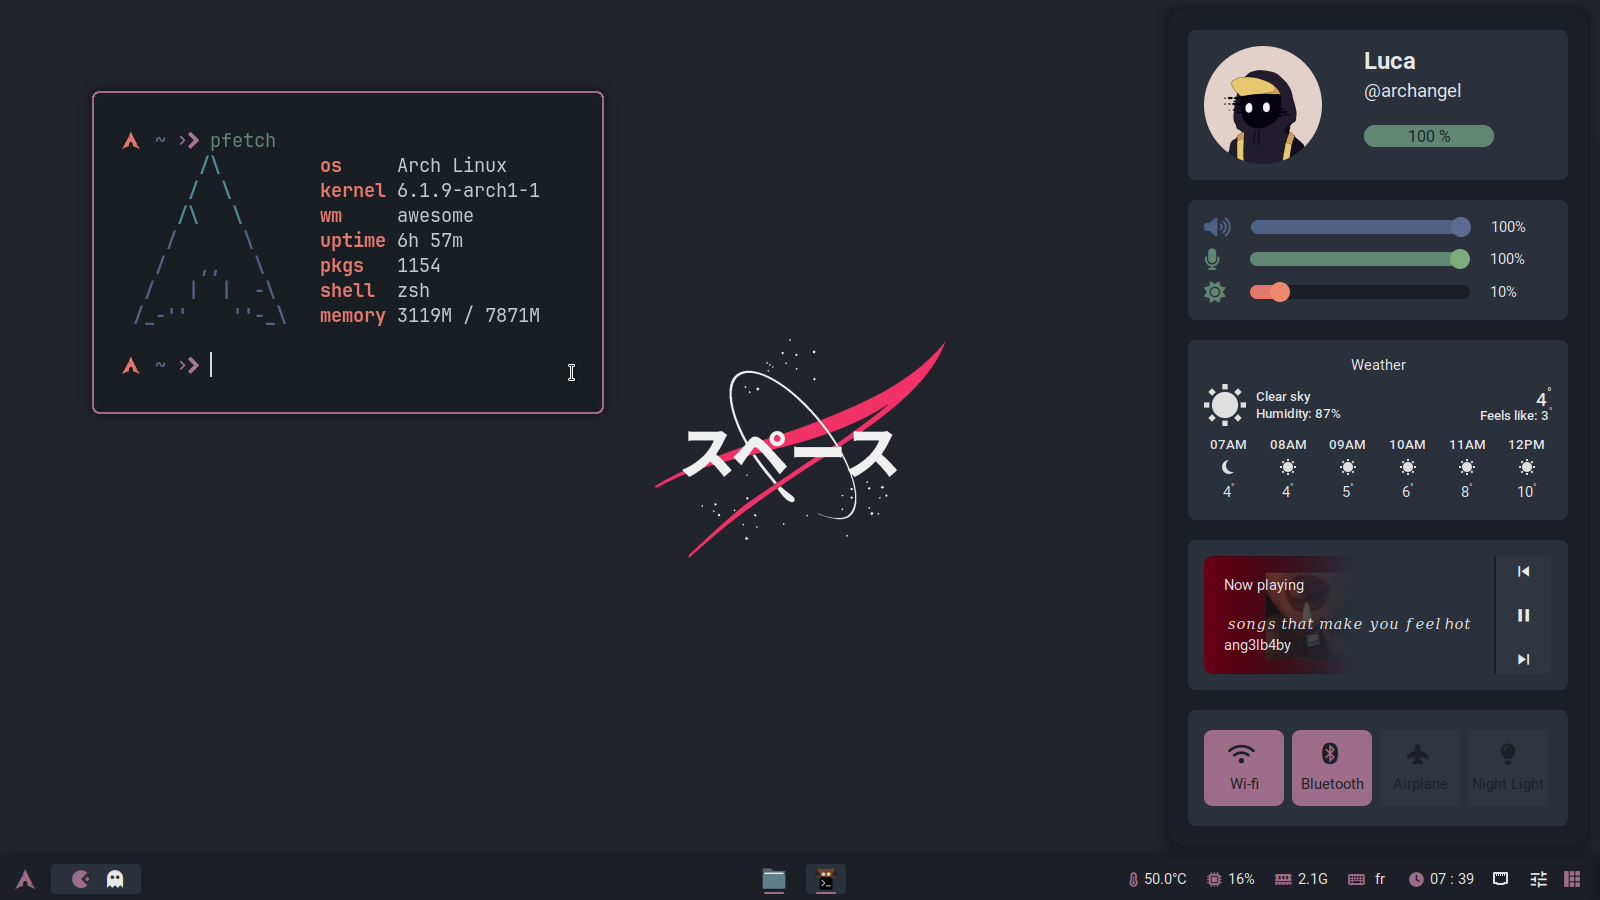This screenshot has height=900, width=1600.
Task: Adjust the microphone level slider
Action: 1360,259
